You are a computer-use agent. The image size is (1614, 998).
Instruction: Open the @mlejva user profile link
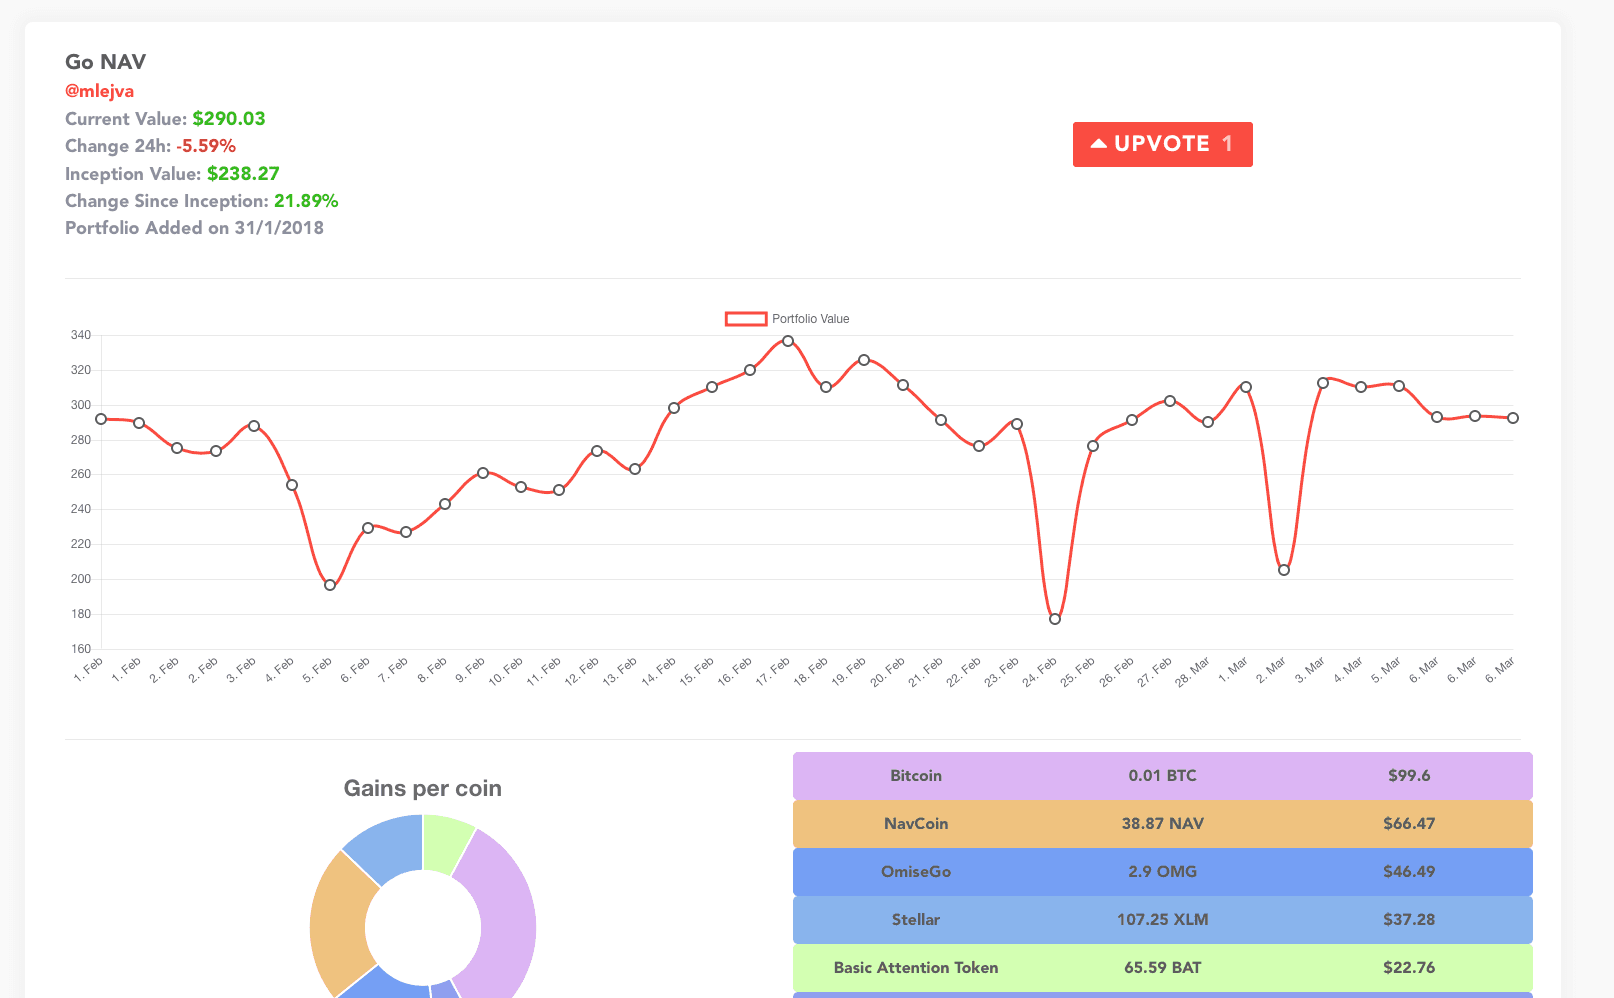tap(99, 91)
